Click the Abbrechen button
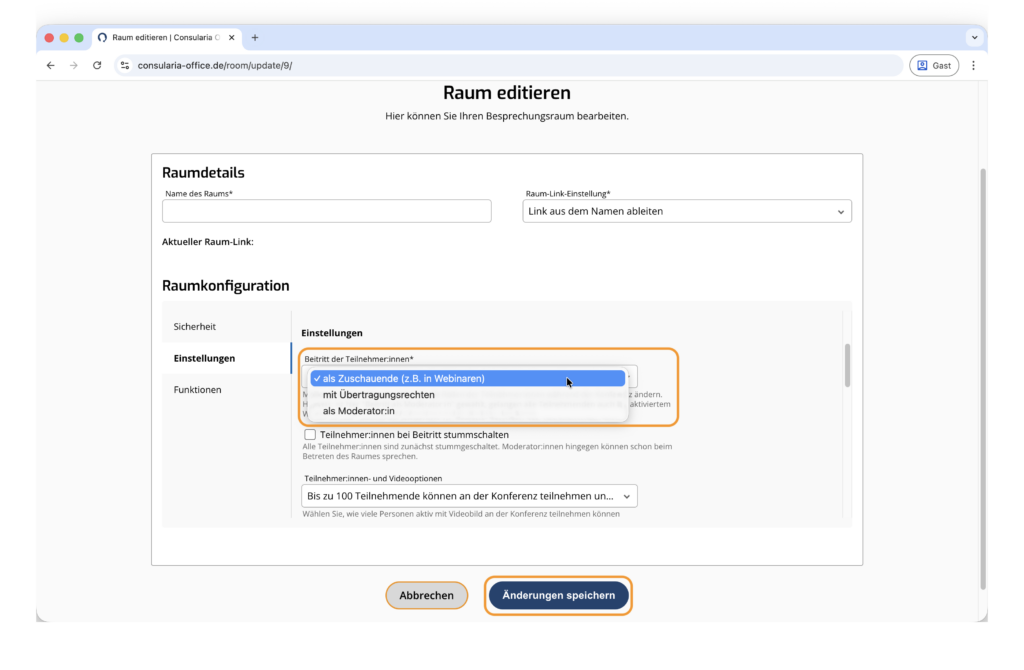Viewport: 1024px width, 670px height. click(x=426, y=595)
